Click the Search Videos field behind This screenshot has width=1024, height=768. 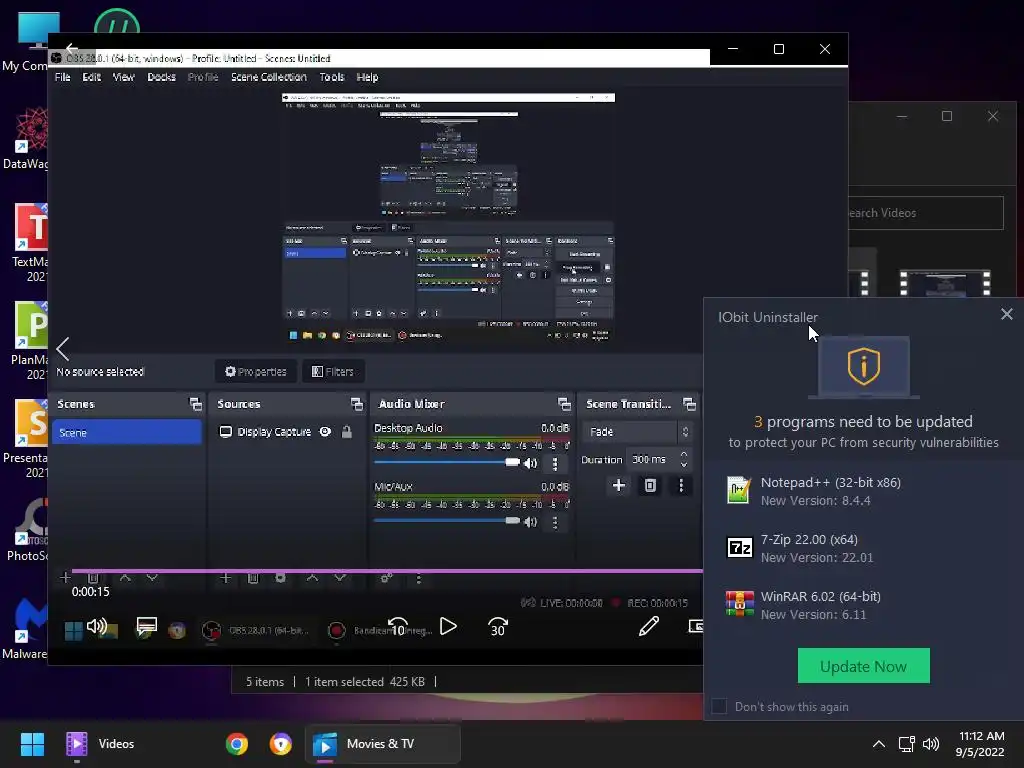coord(926,213)
